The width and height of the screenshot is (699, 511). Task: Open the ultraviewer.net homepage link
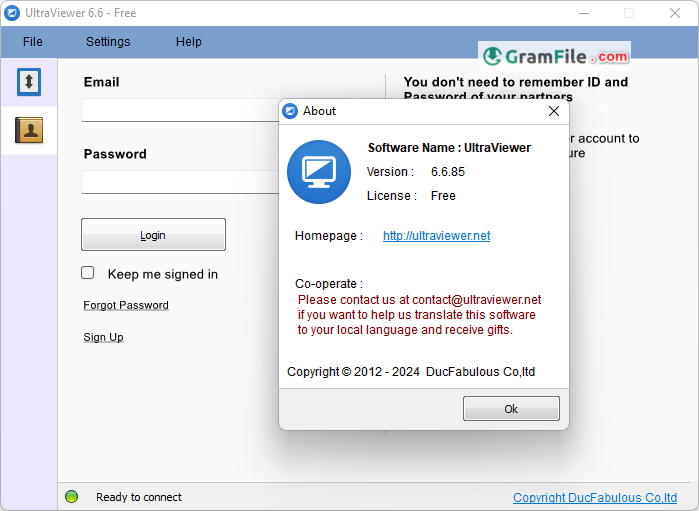436,235
